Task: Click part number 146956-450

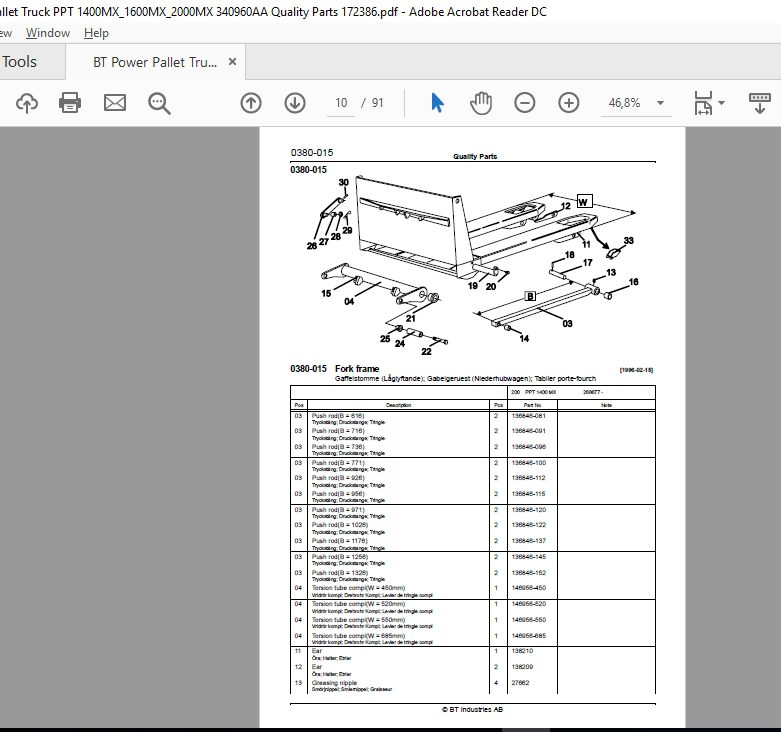Action: [528, 588]
